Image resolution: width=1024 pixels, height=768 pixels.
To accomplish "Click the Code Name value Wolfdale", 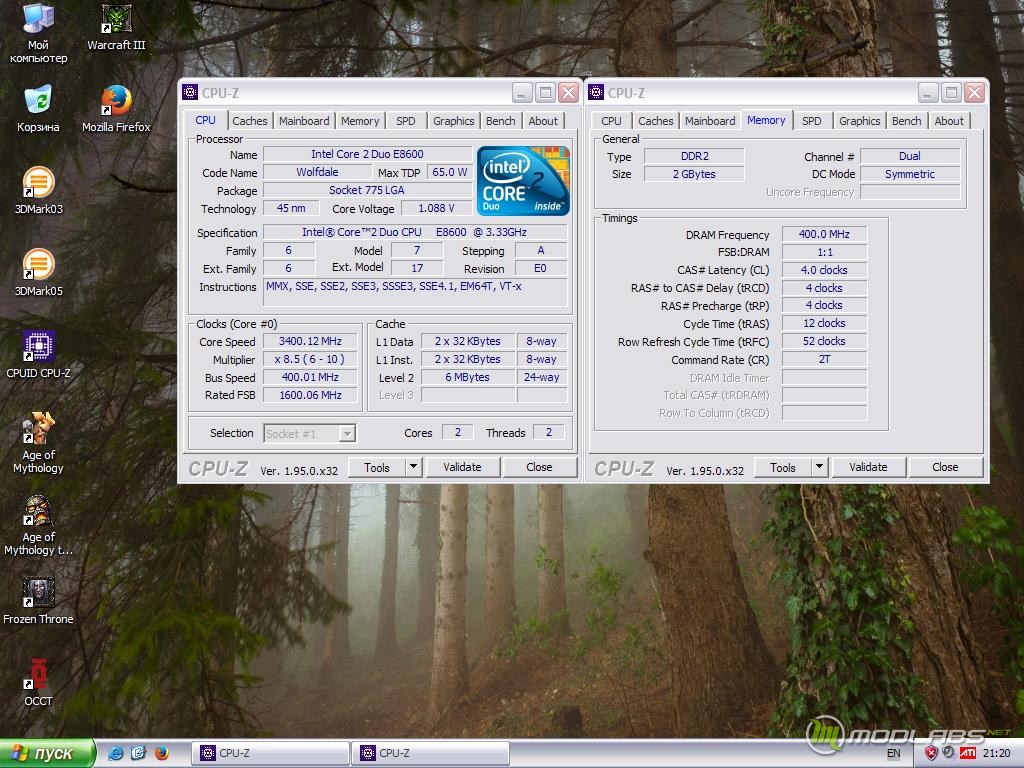I will [317, 172].
